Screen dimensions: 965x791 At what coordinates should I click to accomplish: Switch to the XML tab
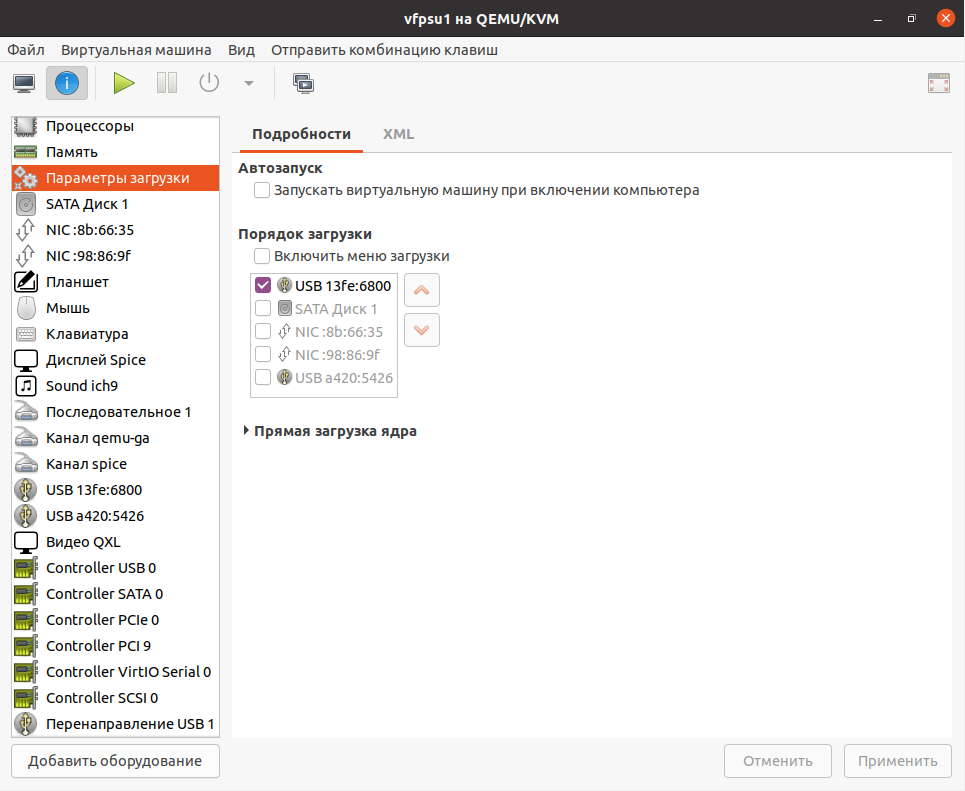click(x=398, y=134)
